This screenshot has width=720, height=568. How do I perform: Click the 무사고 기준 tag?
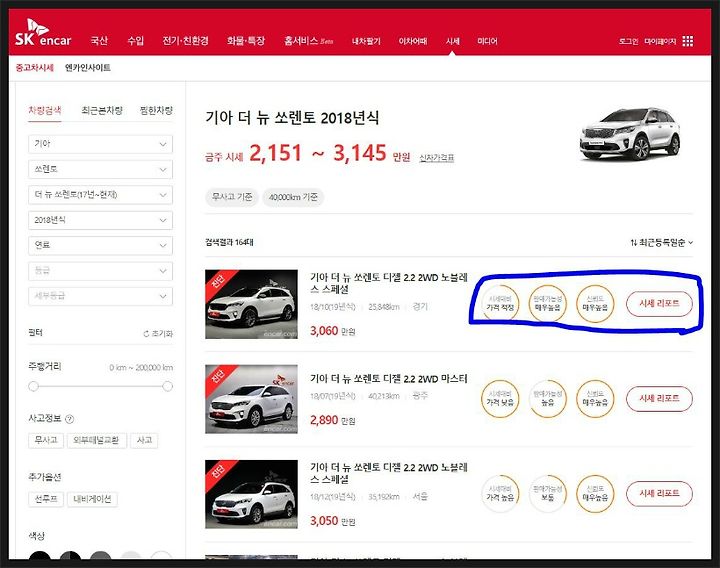[x=231, y=197]
